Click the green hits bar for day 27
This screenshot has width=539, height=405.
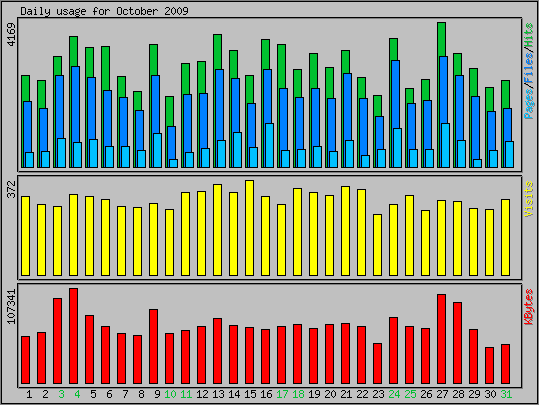coord(441,39)
